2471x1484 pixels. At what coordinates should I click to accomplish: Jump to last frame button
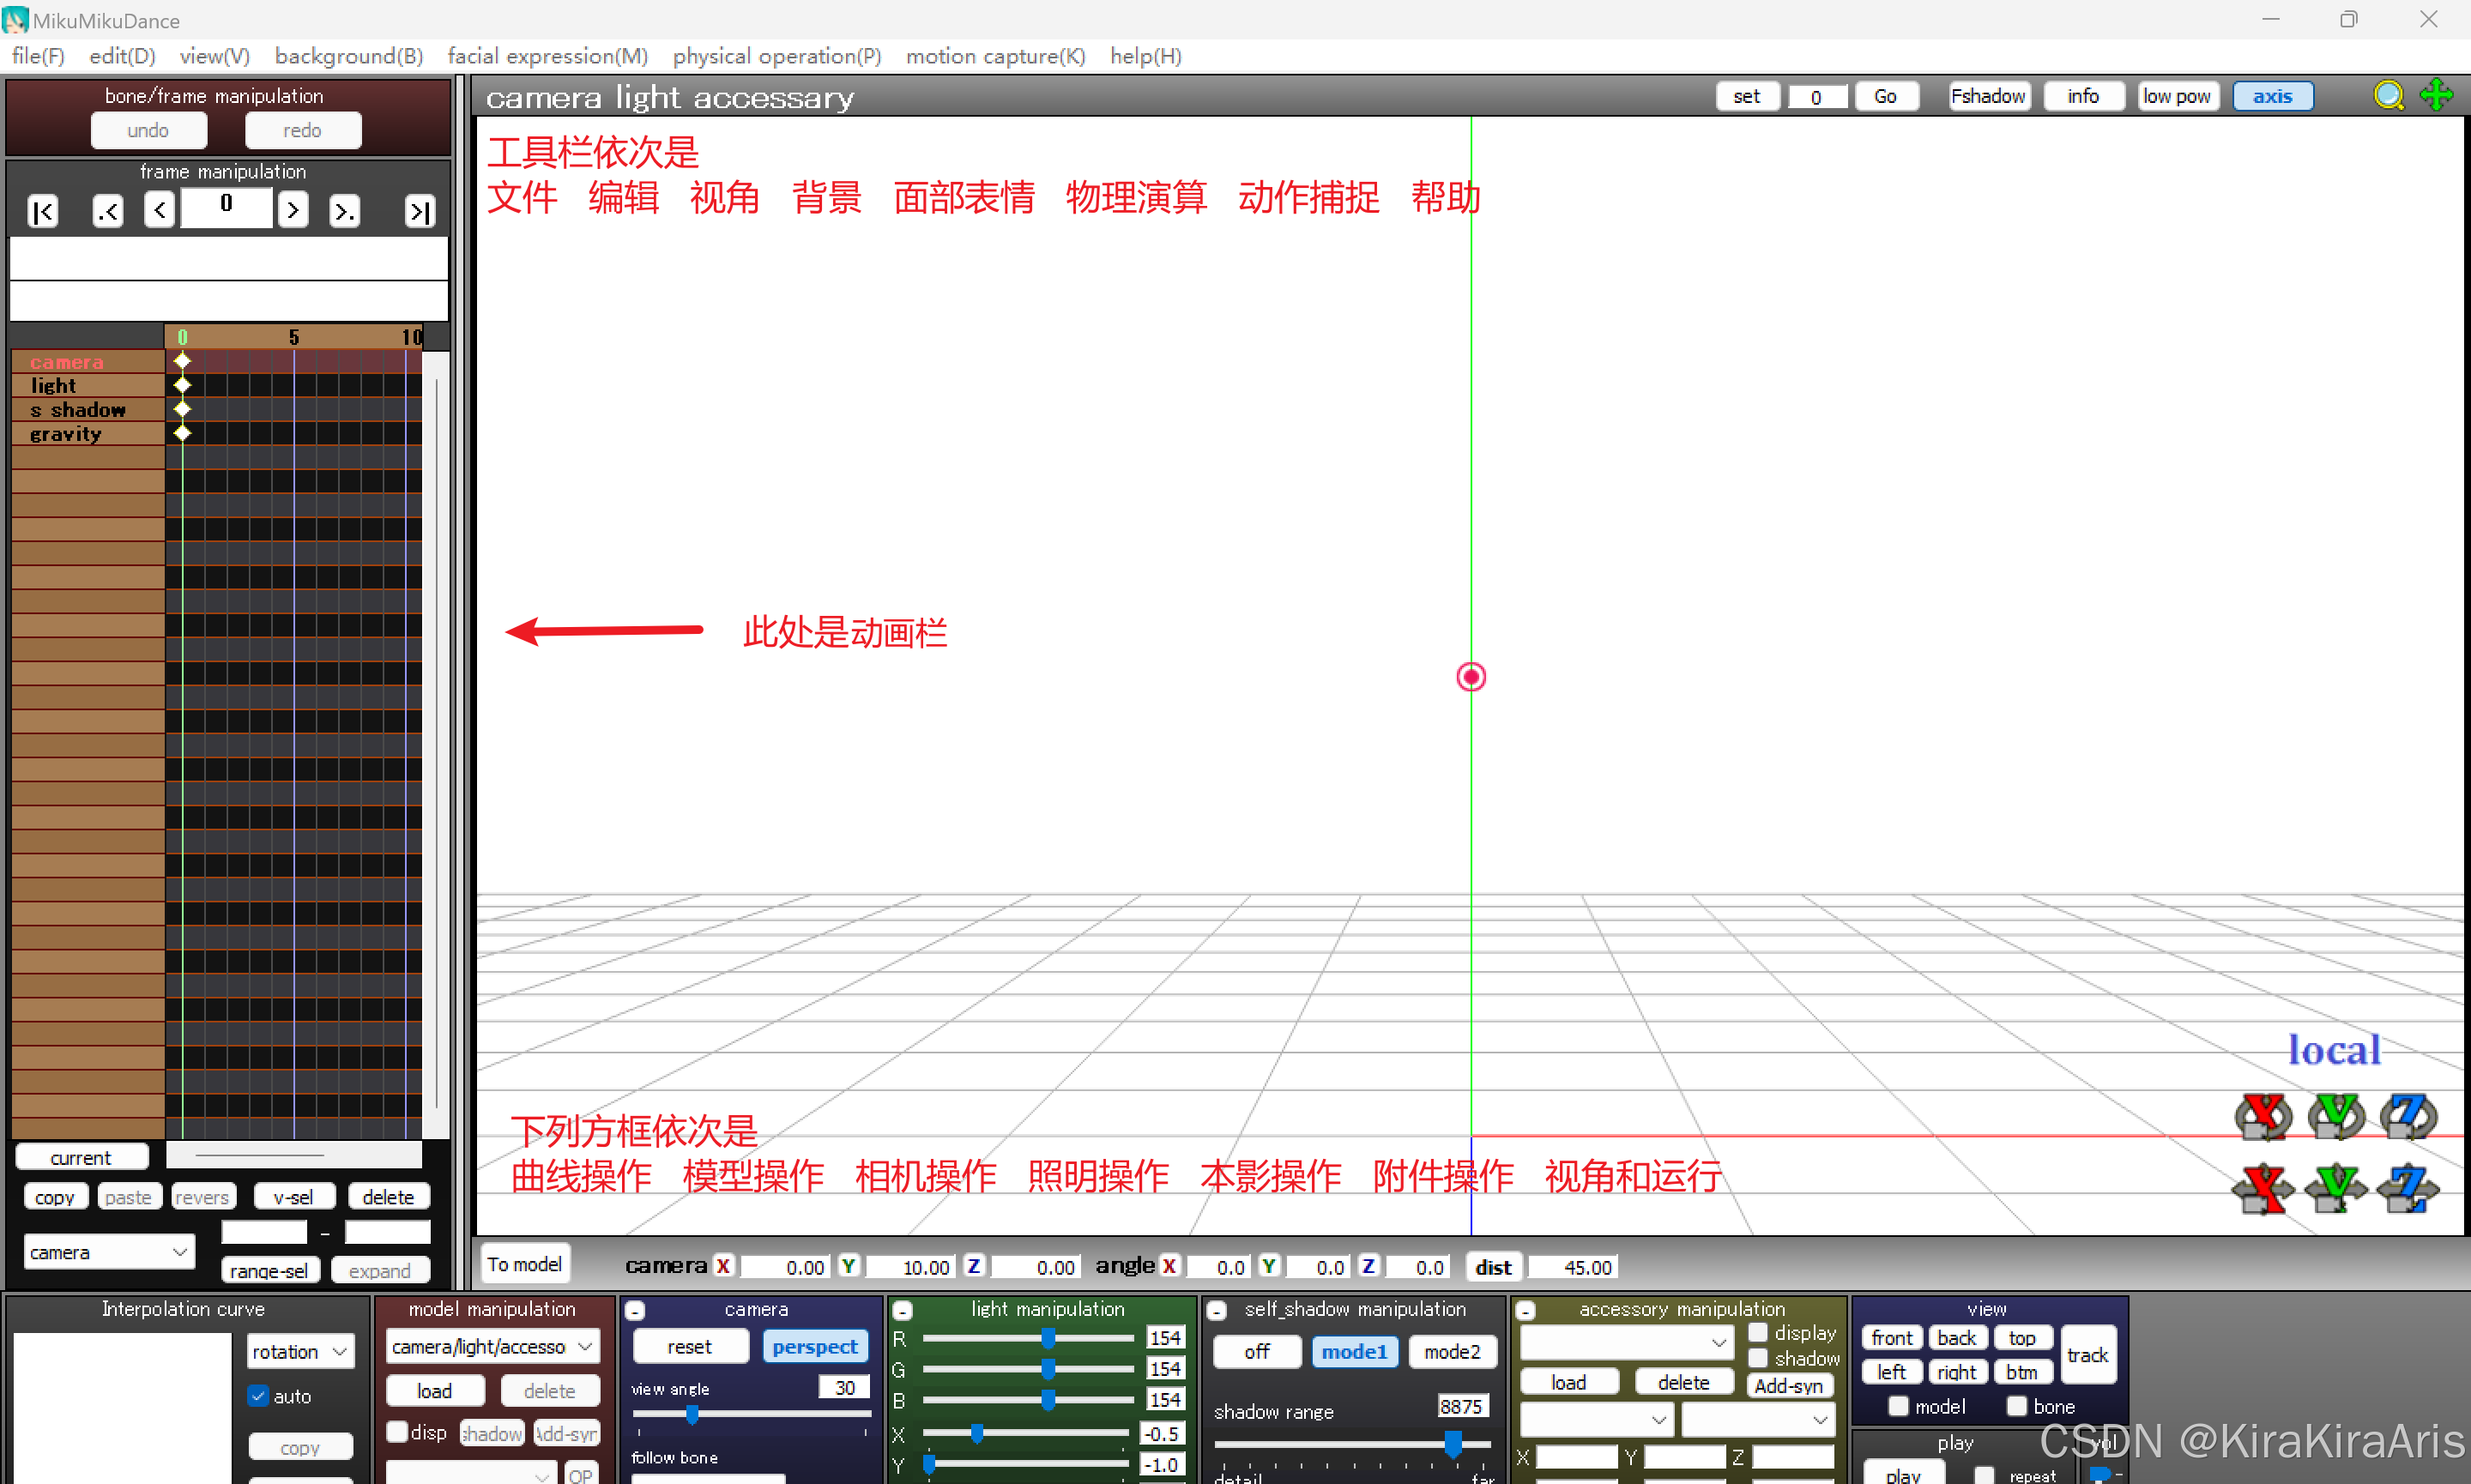click(x=419, y=211)
